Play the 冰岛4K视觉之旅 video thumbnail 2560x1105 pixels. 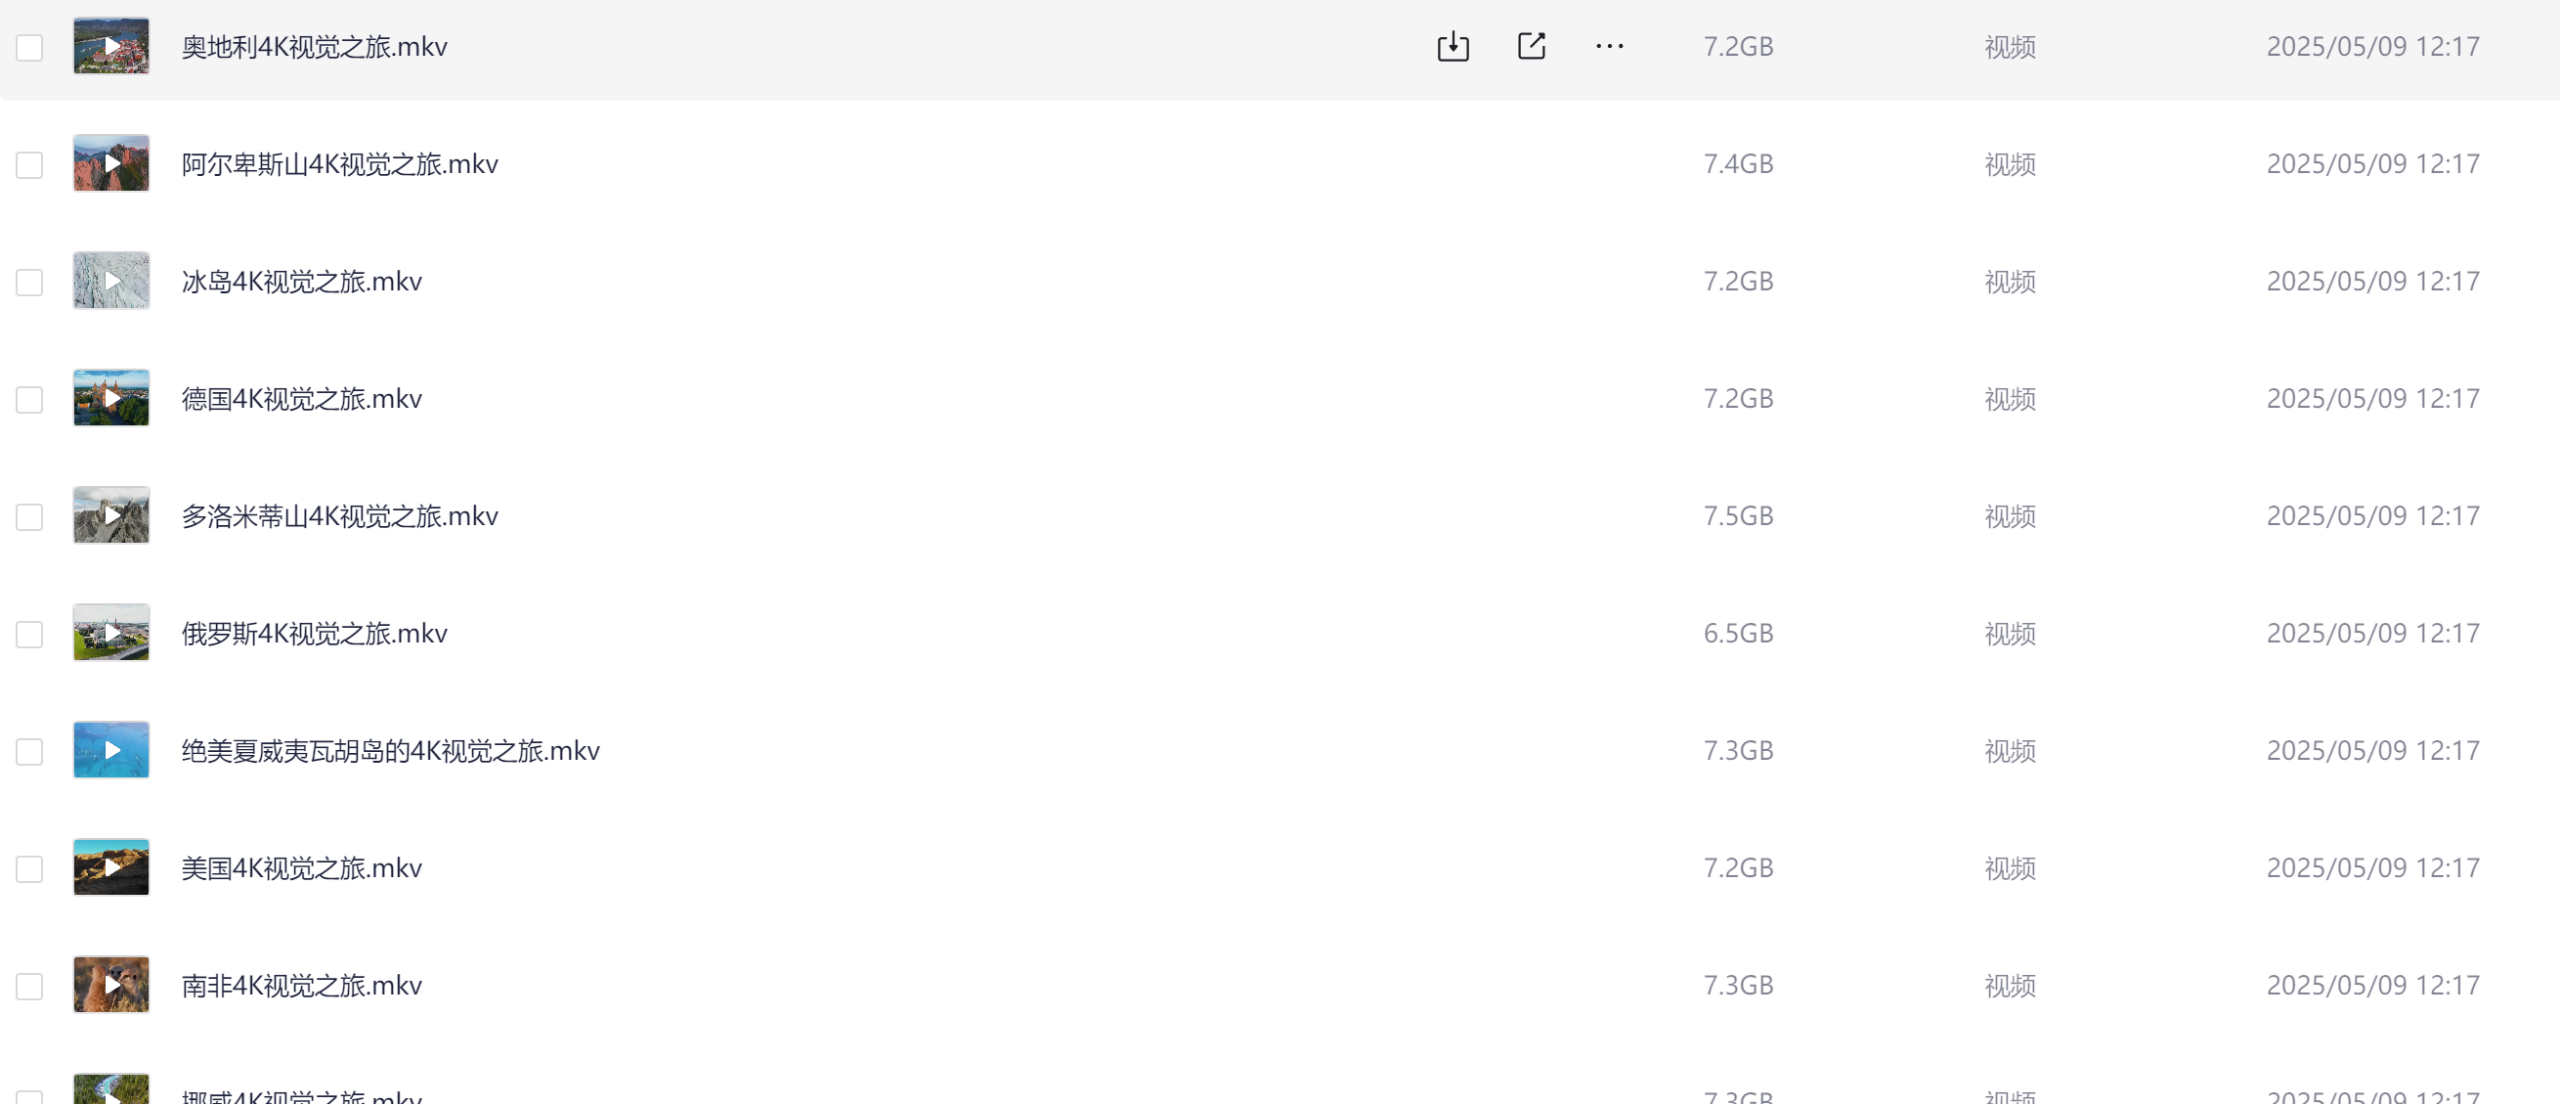[111, 281]
